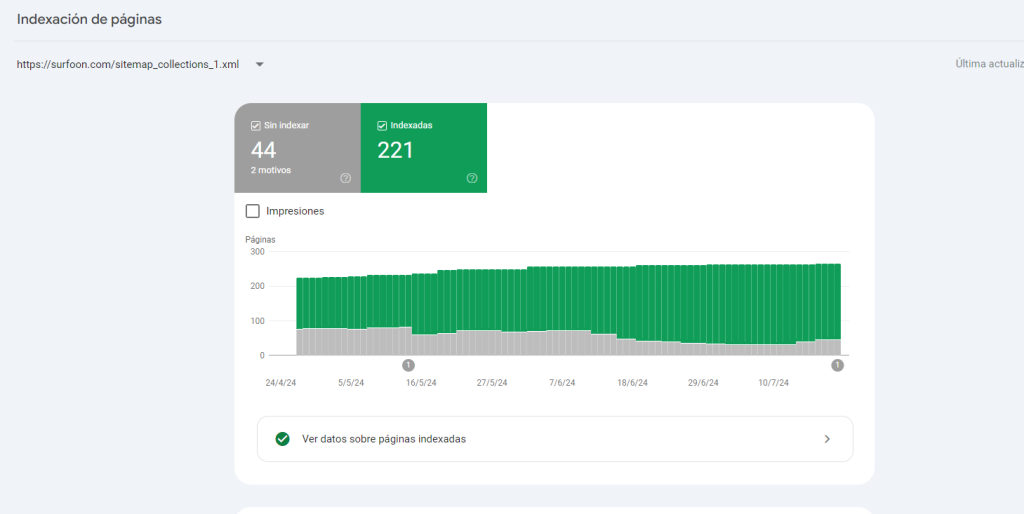The width and height of the screenshot is (1024, 514).
Task: Click the 44 not indexed count
Action: pyautogui.click(x=264, y=151)
